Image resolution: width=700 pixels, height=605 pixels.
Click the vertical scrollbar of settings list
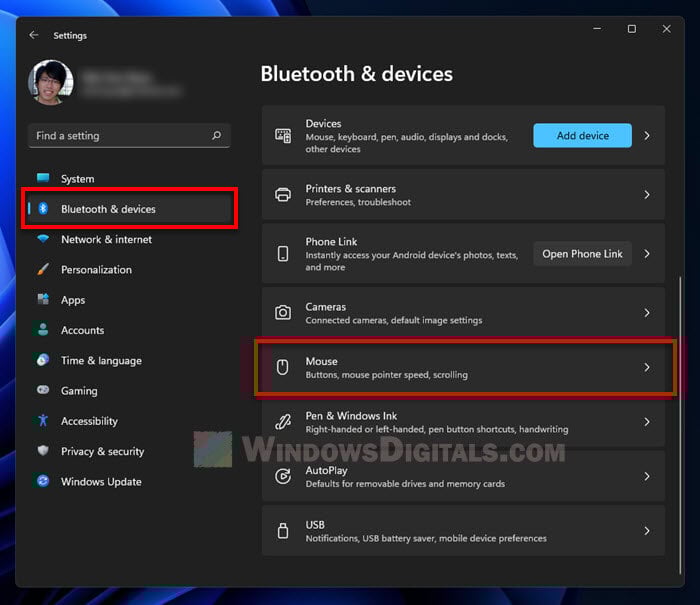point(680,425)
